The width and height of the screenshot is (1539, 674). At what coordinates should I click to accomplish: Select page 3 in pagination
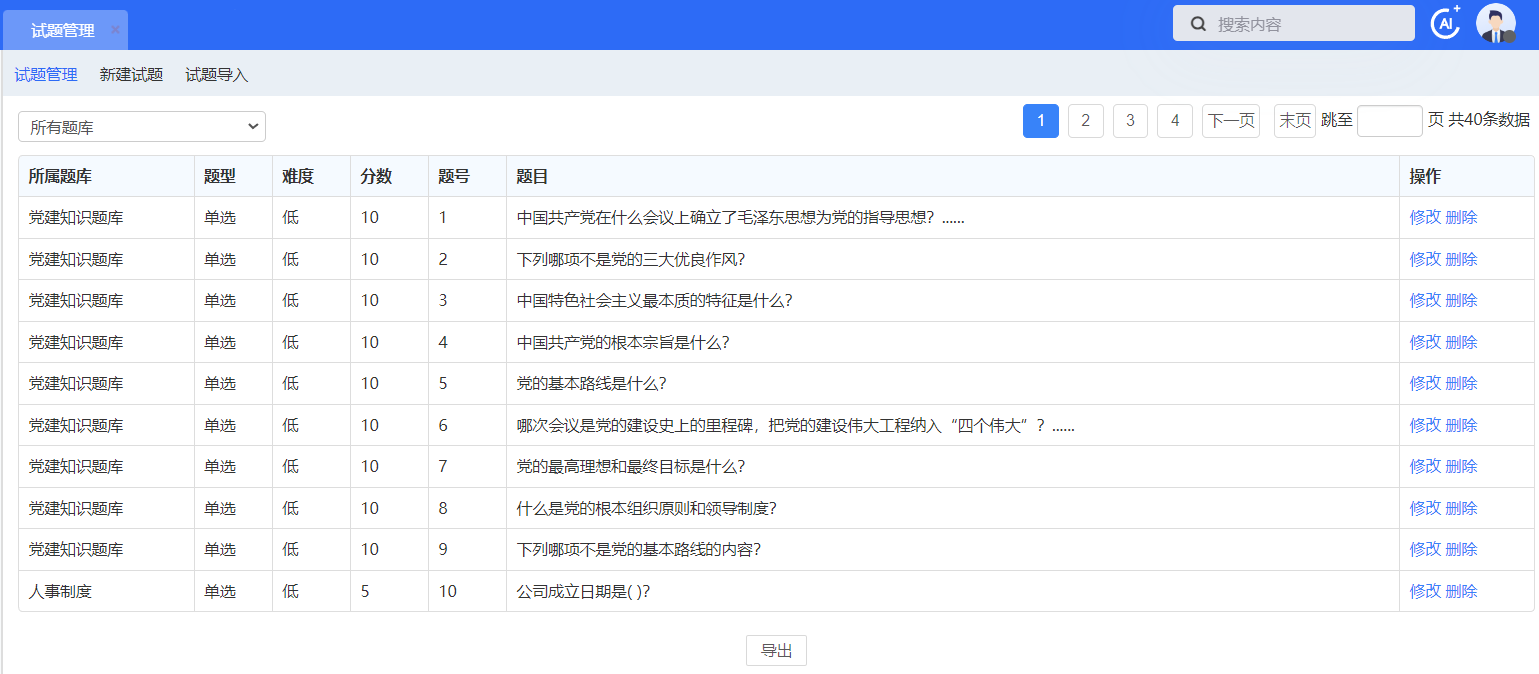(x=1130, y=121)
